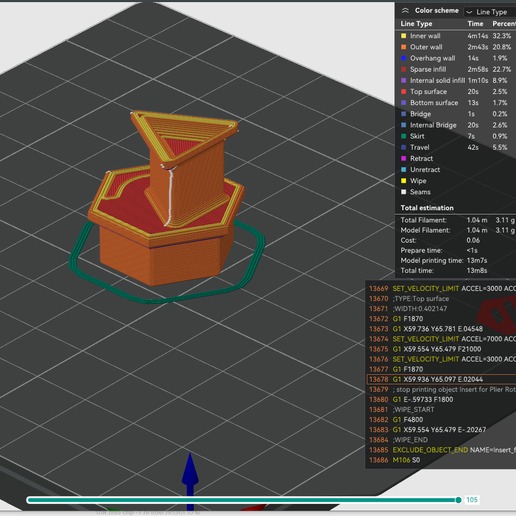Click the horizontal move slider handle
516x516 pixels.
(458, 500)
